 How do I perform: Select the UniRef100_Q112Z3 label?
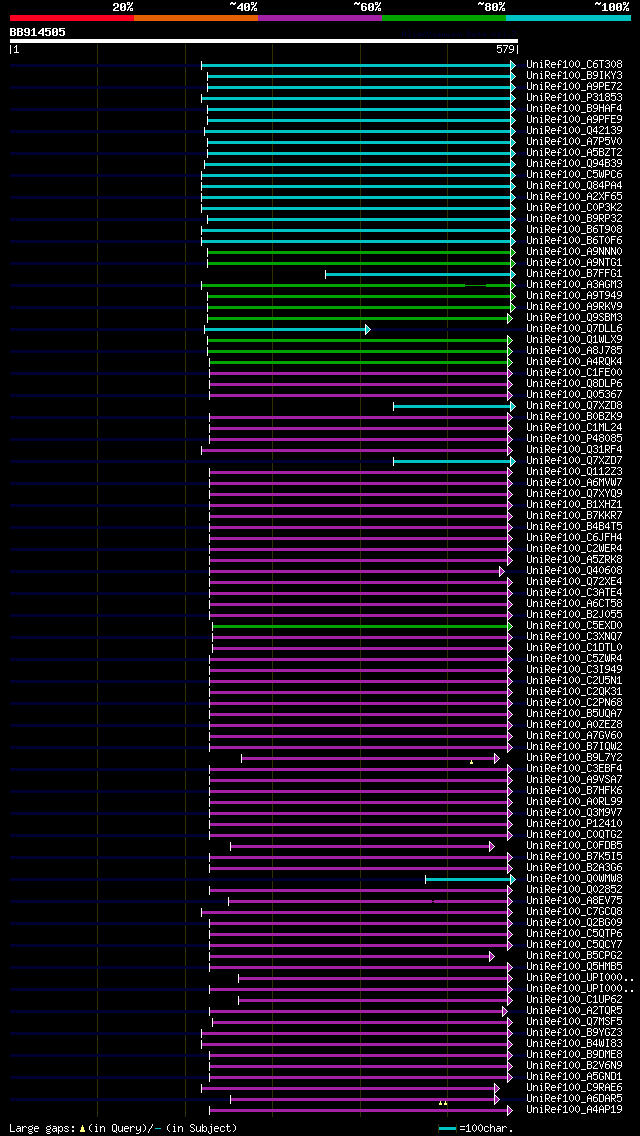574,472
